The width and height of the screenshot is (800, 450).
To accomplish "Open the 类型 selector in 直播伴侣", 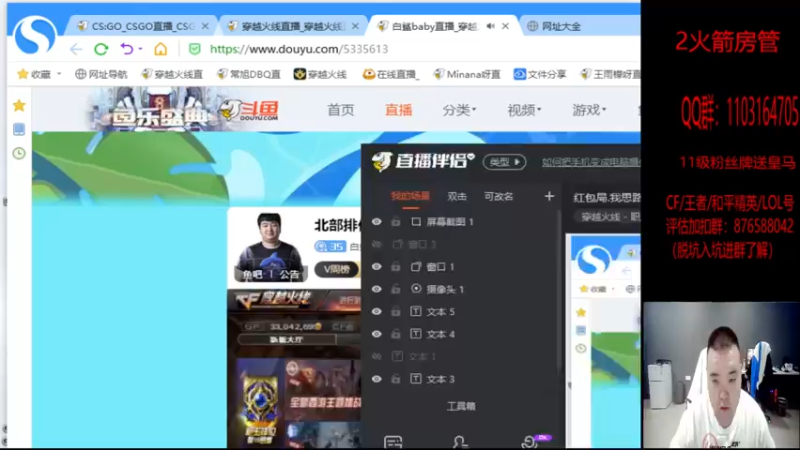I will point(504,162).
